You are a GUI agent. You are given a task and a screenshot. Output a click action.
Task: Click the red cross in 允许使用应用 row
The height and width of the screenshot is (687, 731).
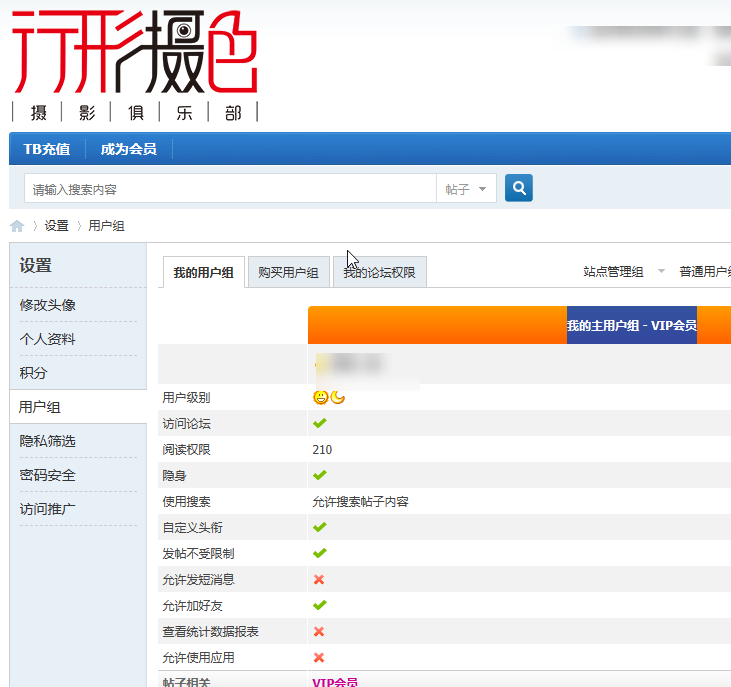point(319,658)
